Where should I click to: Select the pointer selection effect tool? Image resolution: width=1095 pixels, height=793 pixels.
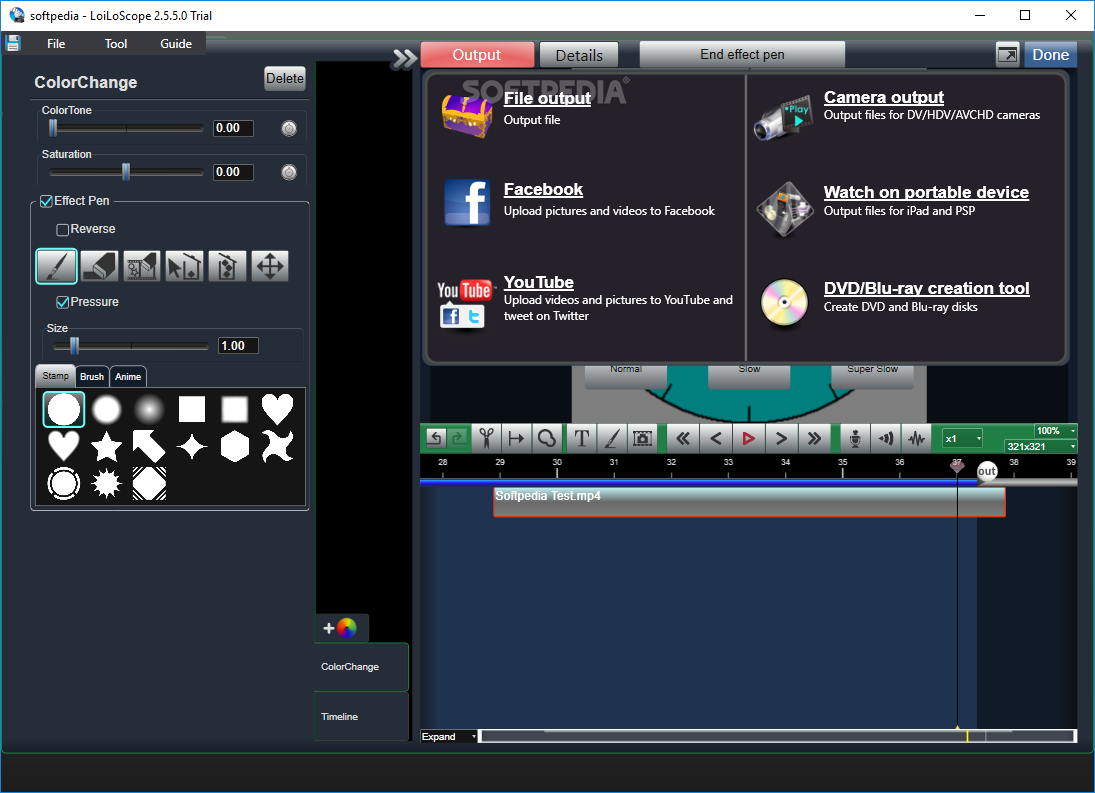click(x=184, y=266)
